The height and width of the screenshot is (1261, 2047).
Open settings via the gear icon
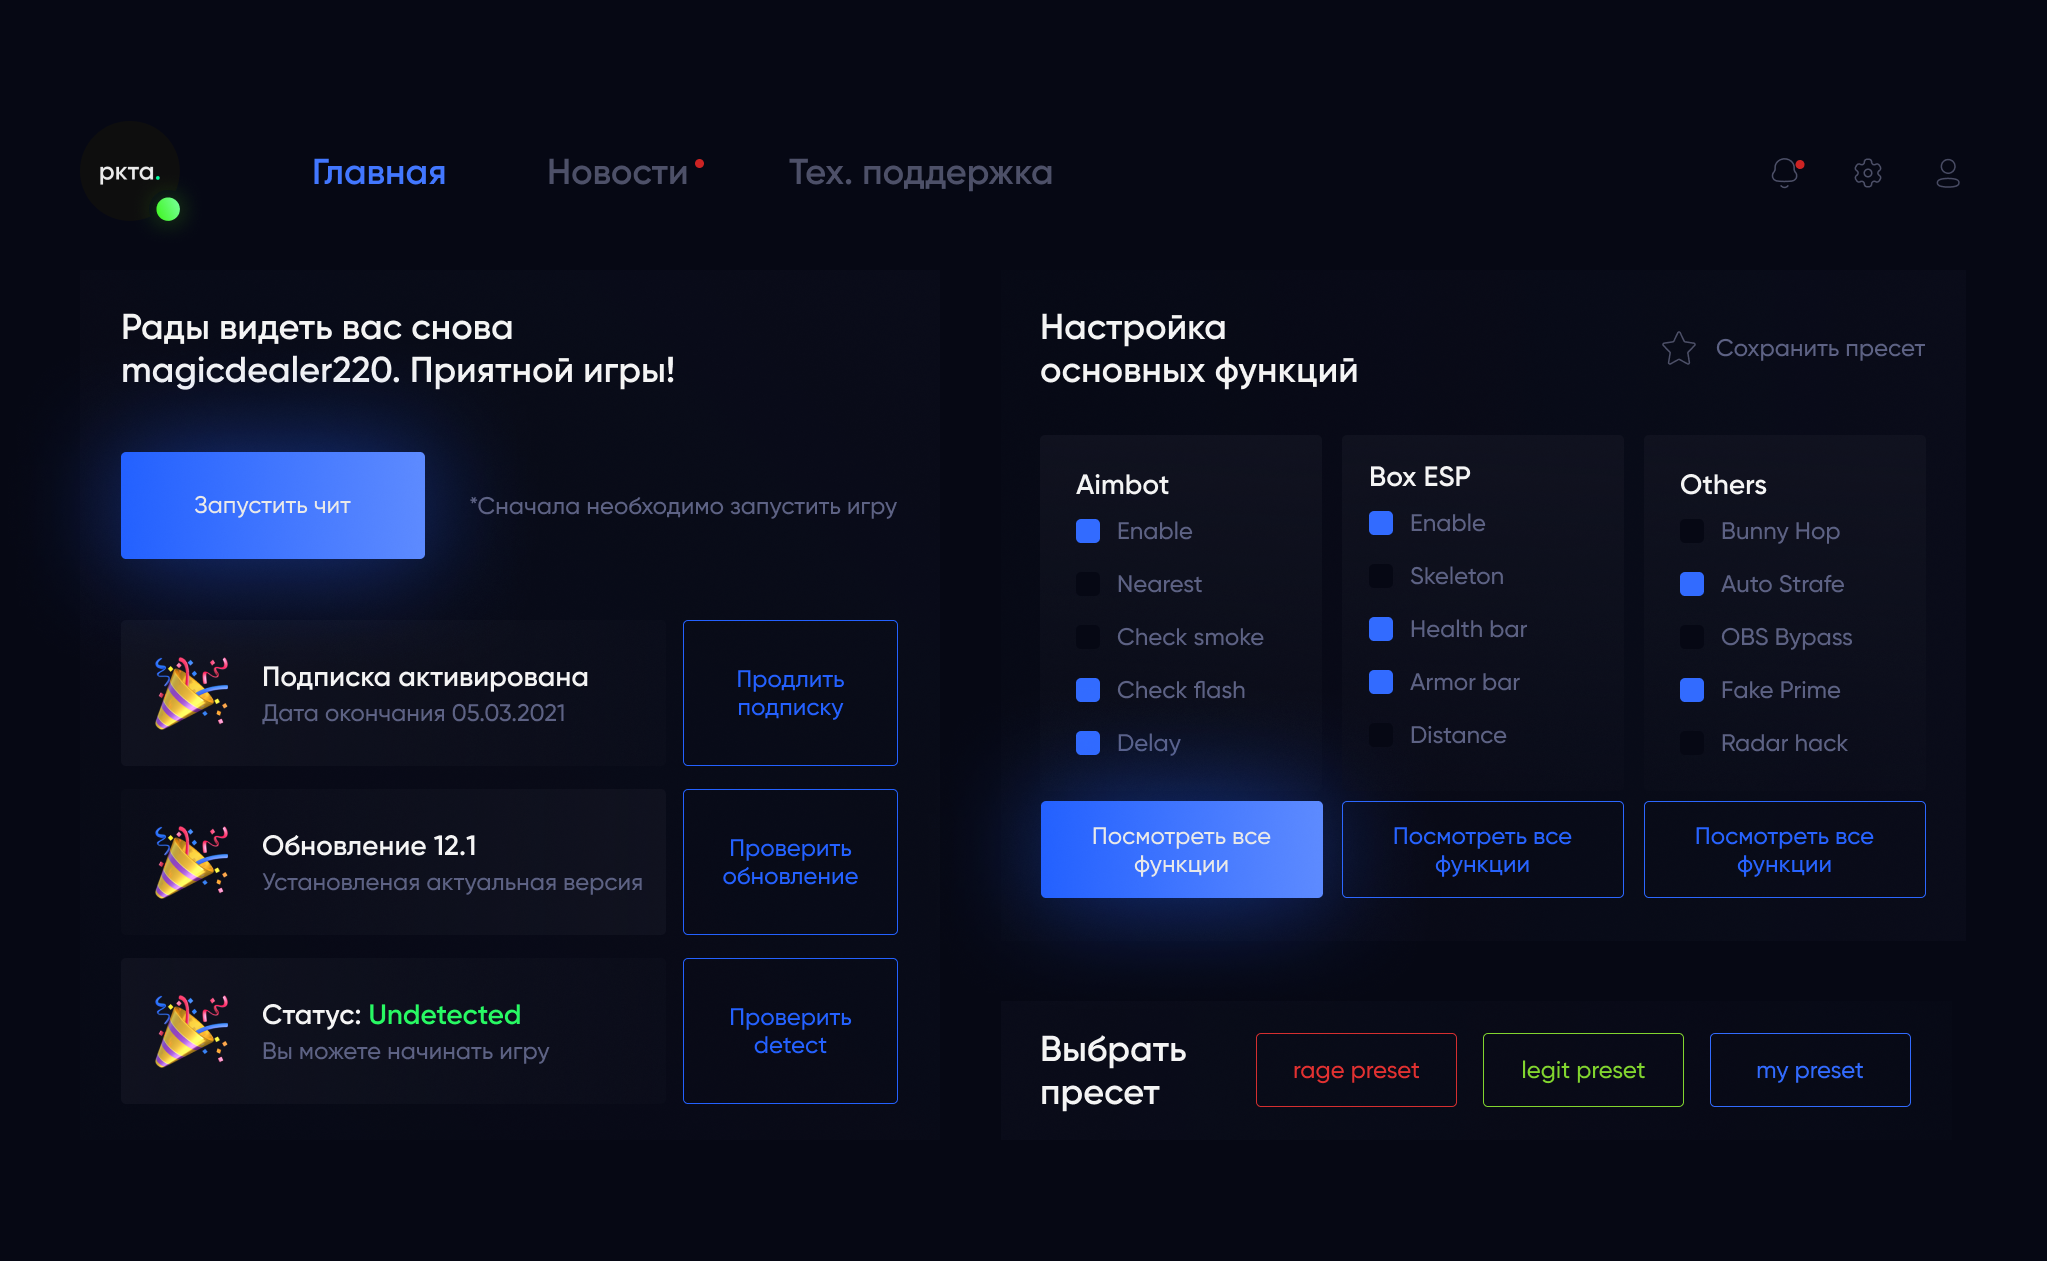(x=1867, y=173)
